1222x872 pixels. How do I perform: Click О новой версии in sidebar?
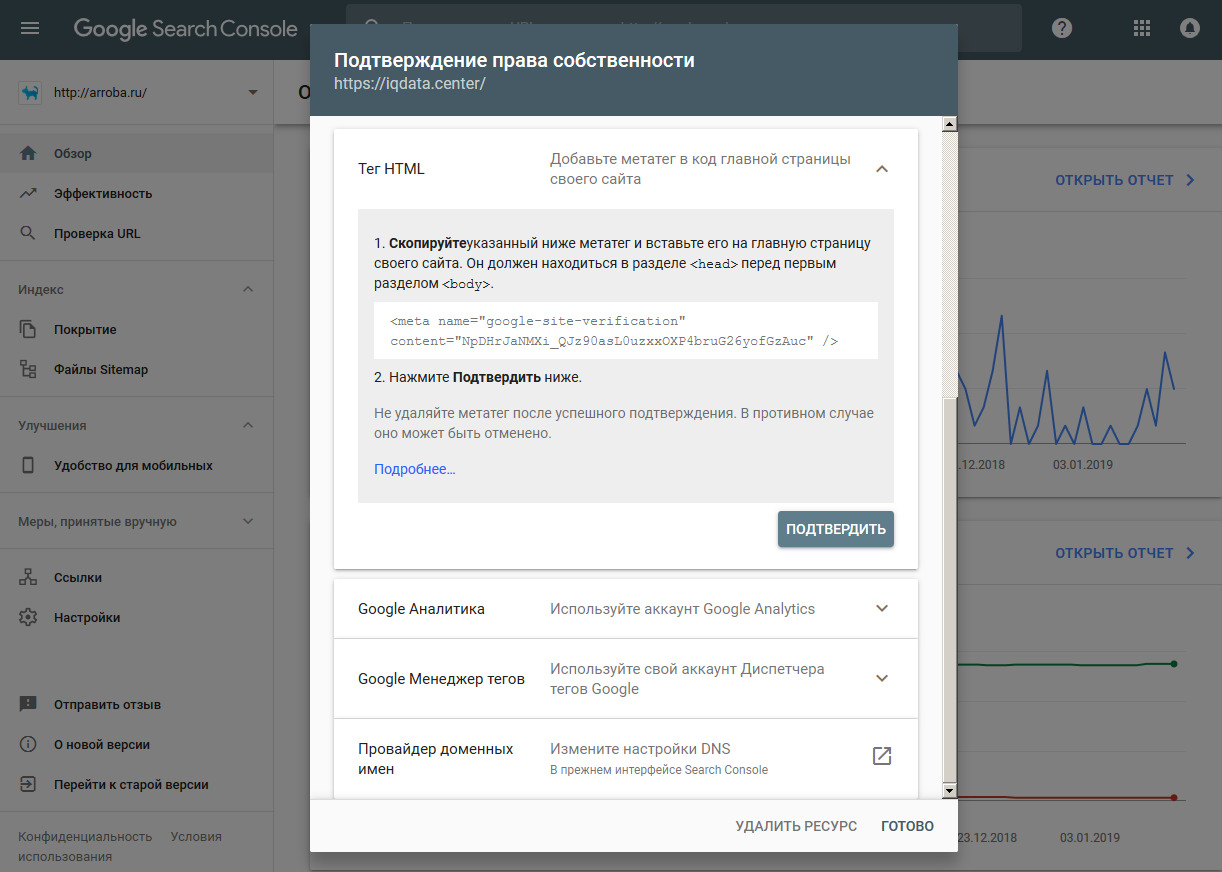(x=136, y=745)
